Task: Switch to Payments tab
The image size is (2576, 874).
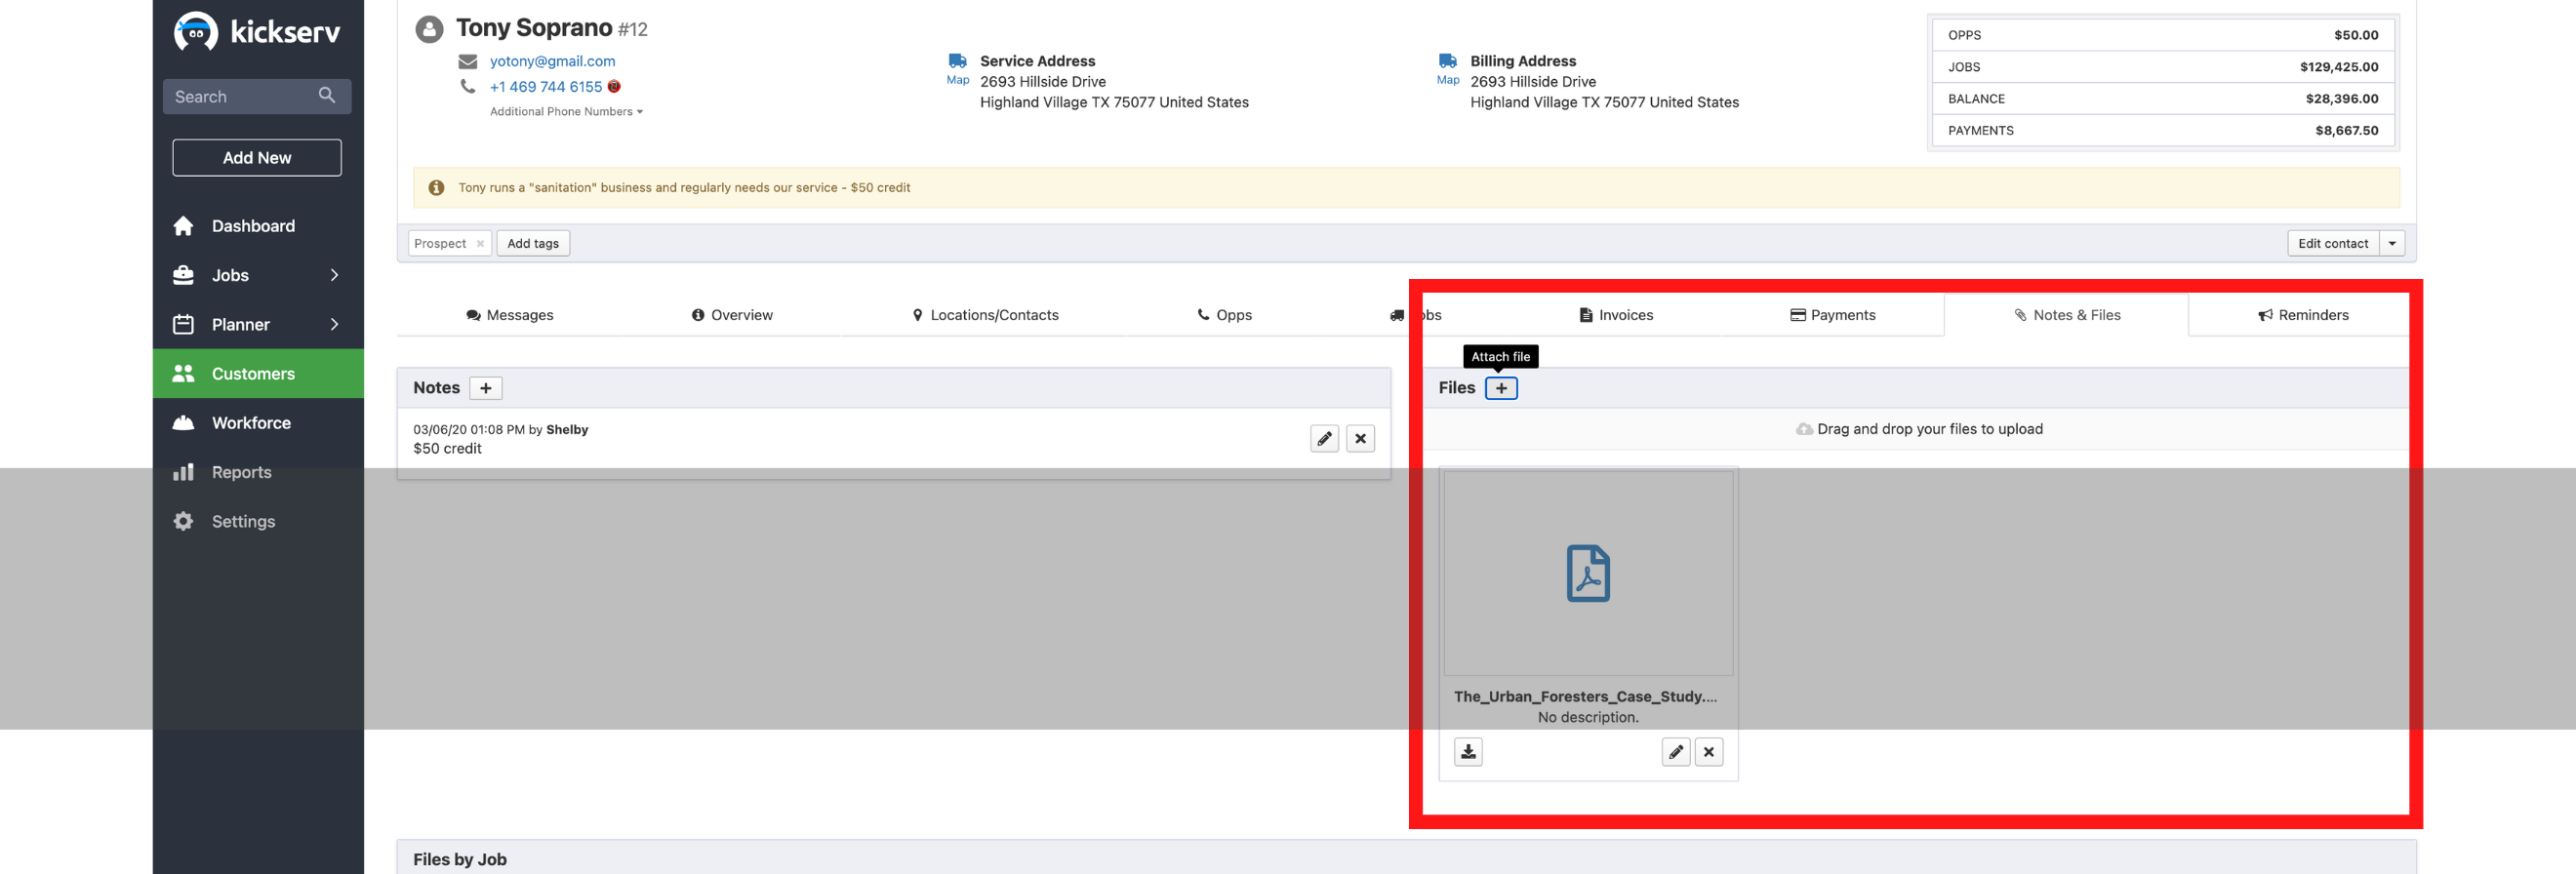Action: point(1832,315)
